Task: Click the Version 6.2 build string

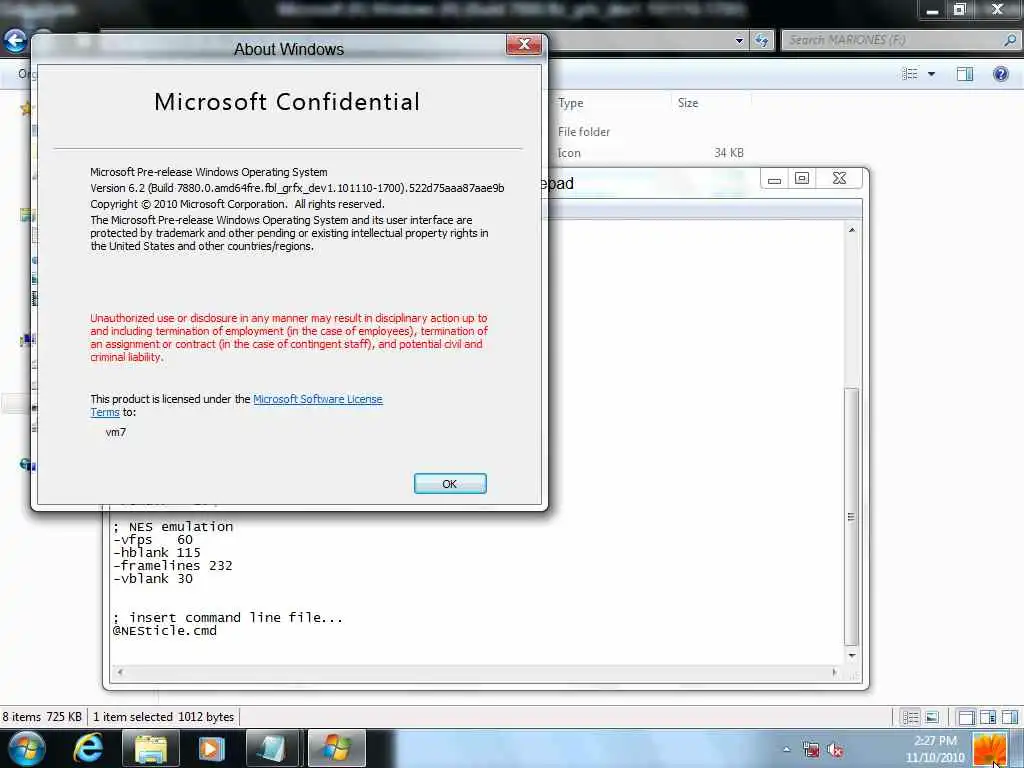Action: click(297, 188)
